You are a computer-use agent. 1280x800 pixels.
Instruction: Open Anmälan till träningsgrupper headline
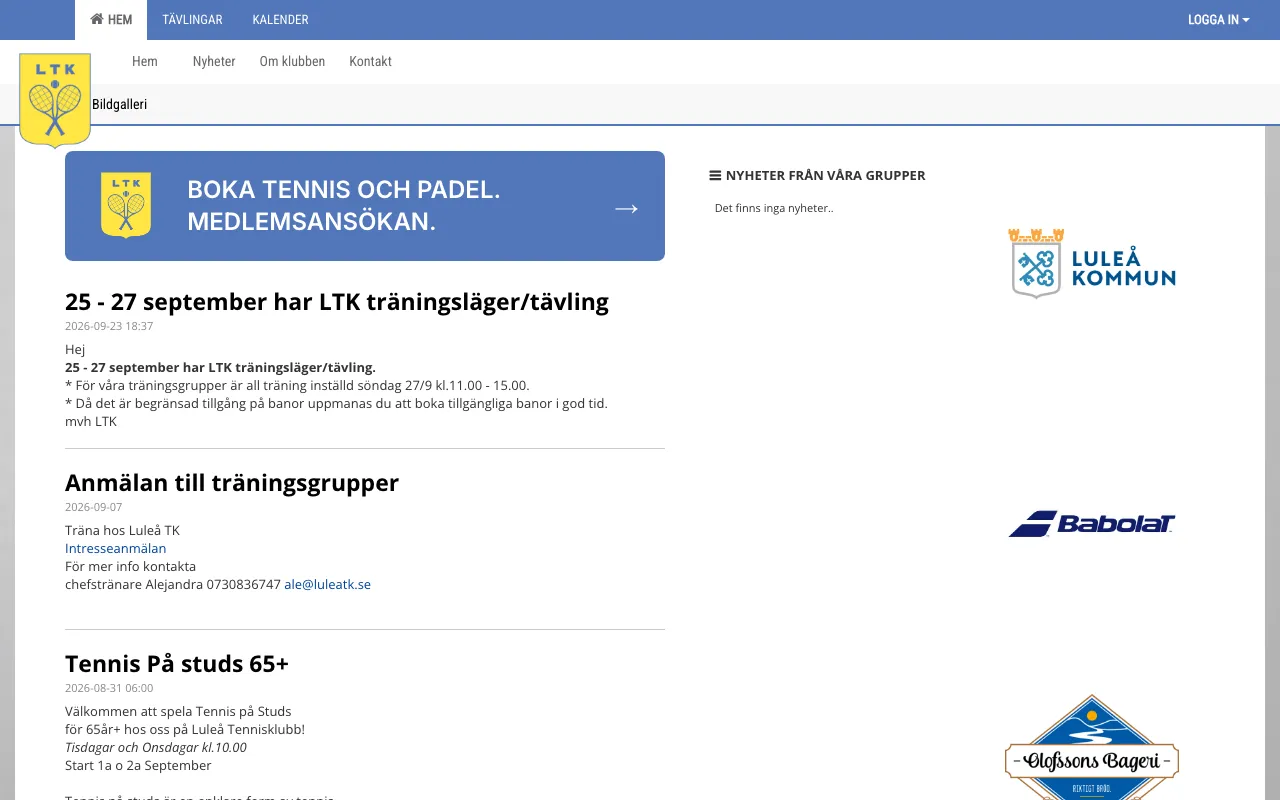point(232,482)
